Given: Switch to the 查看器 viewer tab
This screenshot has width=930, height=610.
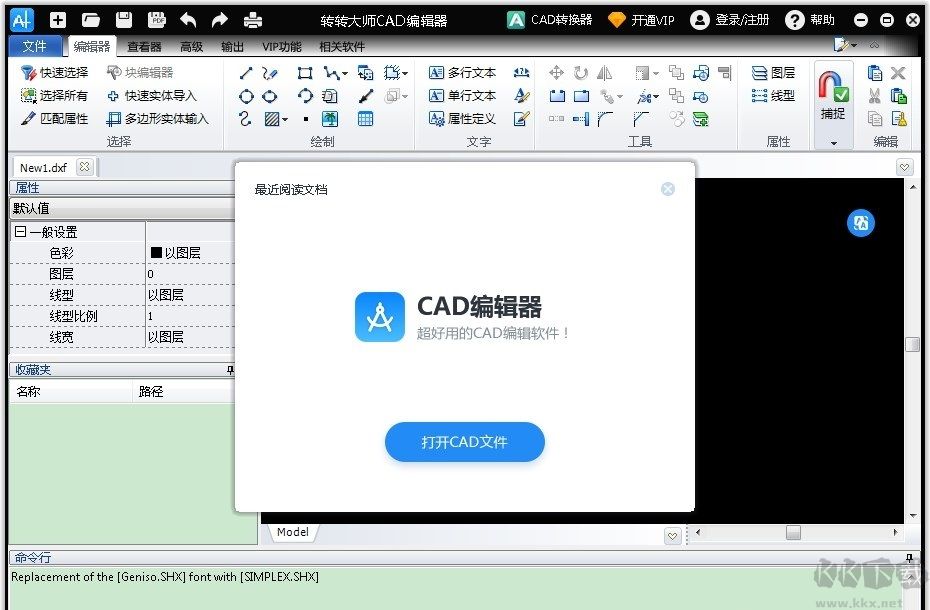Looking at the screenshot, I should [x=147, y=45].
